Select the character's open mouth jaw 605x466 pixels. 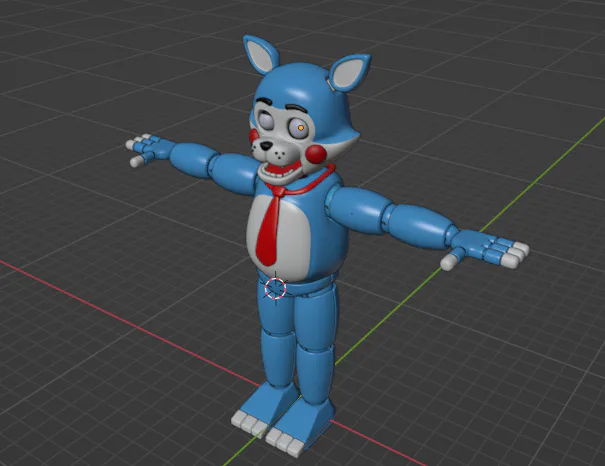click(x=279, y=174)
